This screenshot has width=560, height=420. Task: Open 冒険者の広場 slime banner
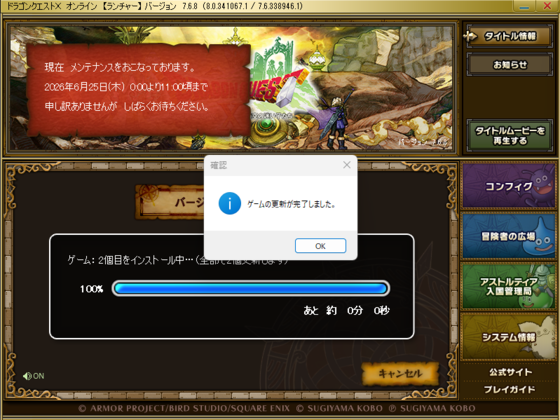coord(509,236)
